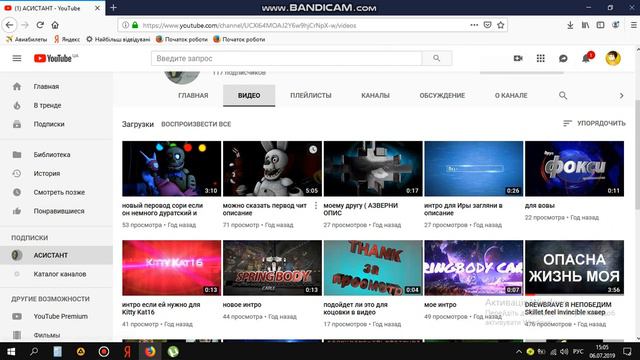This screenshot has height=360, width=640.
Task: Open Подписки in the sidebar
Action: [56, 124]
